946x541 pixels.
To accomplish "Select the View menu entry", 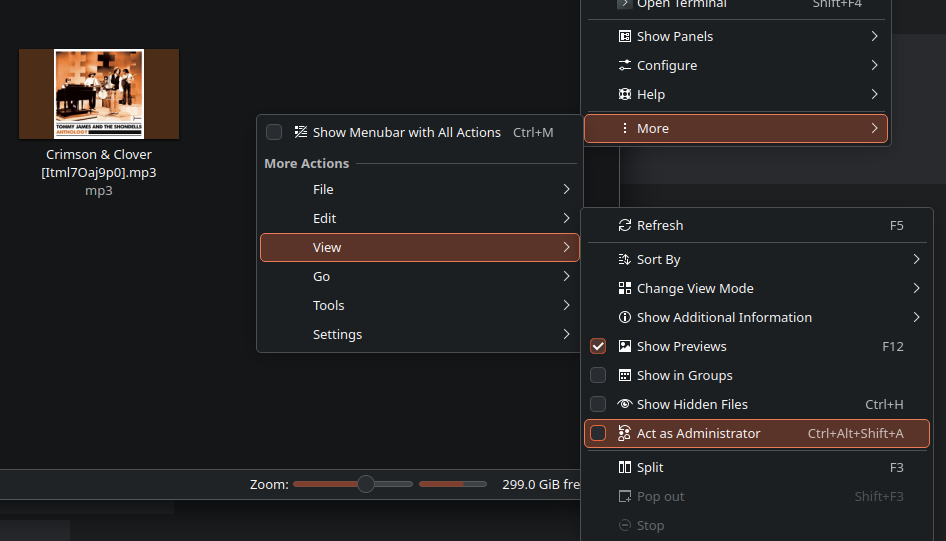I will pos(419,247).
